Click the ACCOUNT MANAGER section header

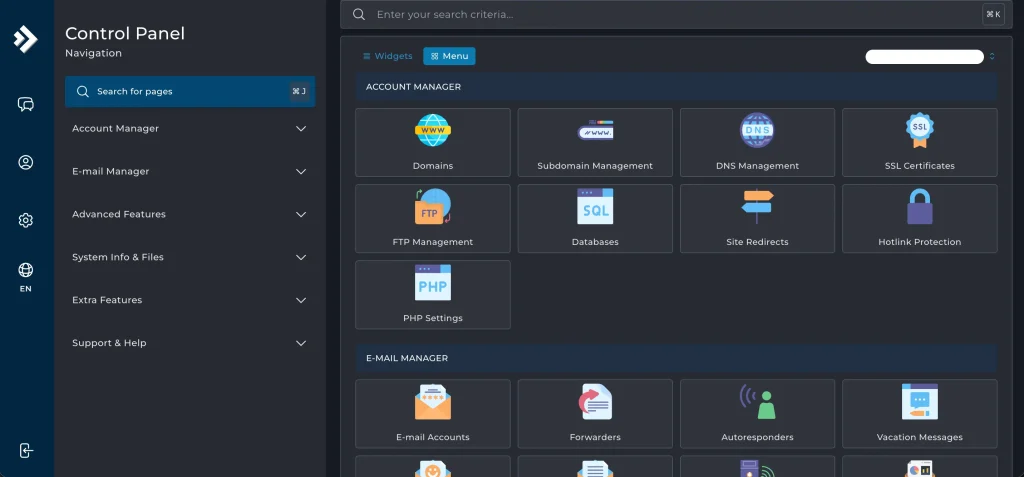[x=676, y=87]
